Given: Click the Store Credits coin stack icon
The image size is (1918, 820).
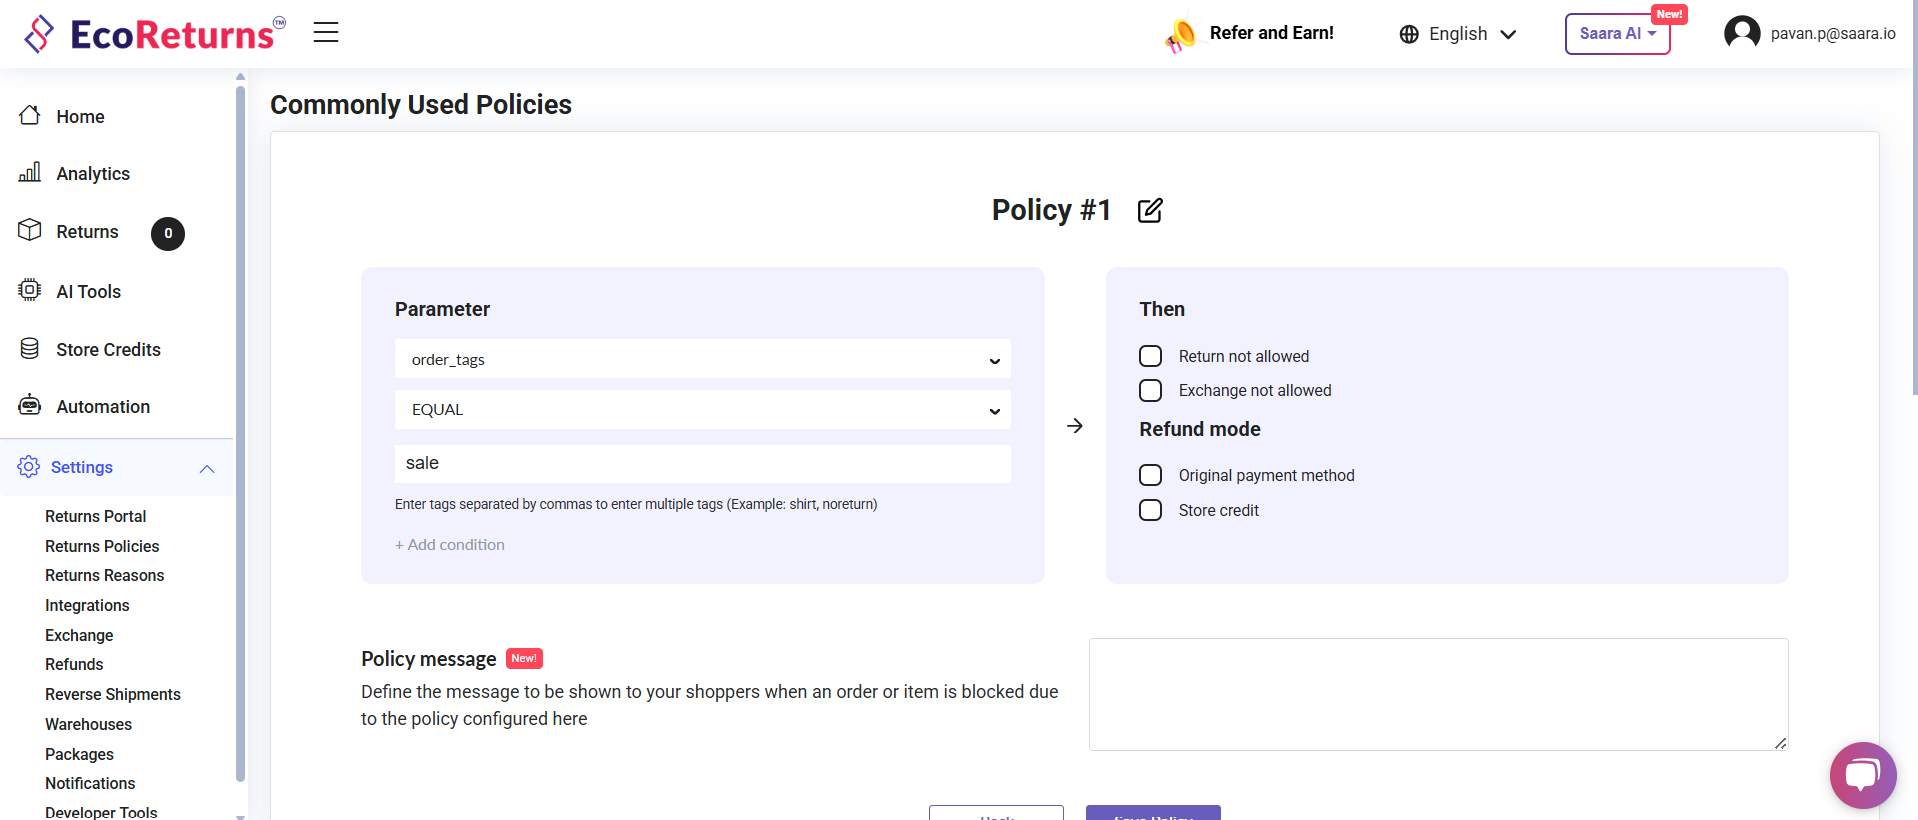Looking at the screenshot, I should tap(30, 349).
